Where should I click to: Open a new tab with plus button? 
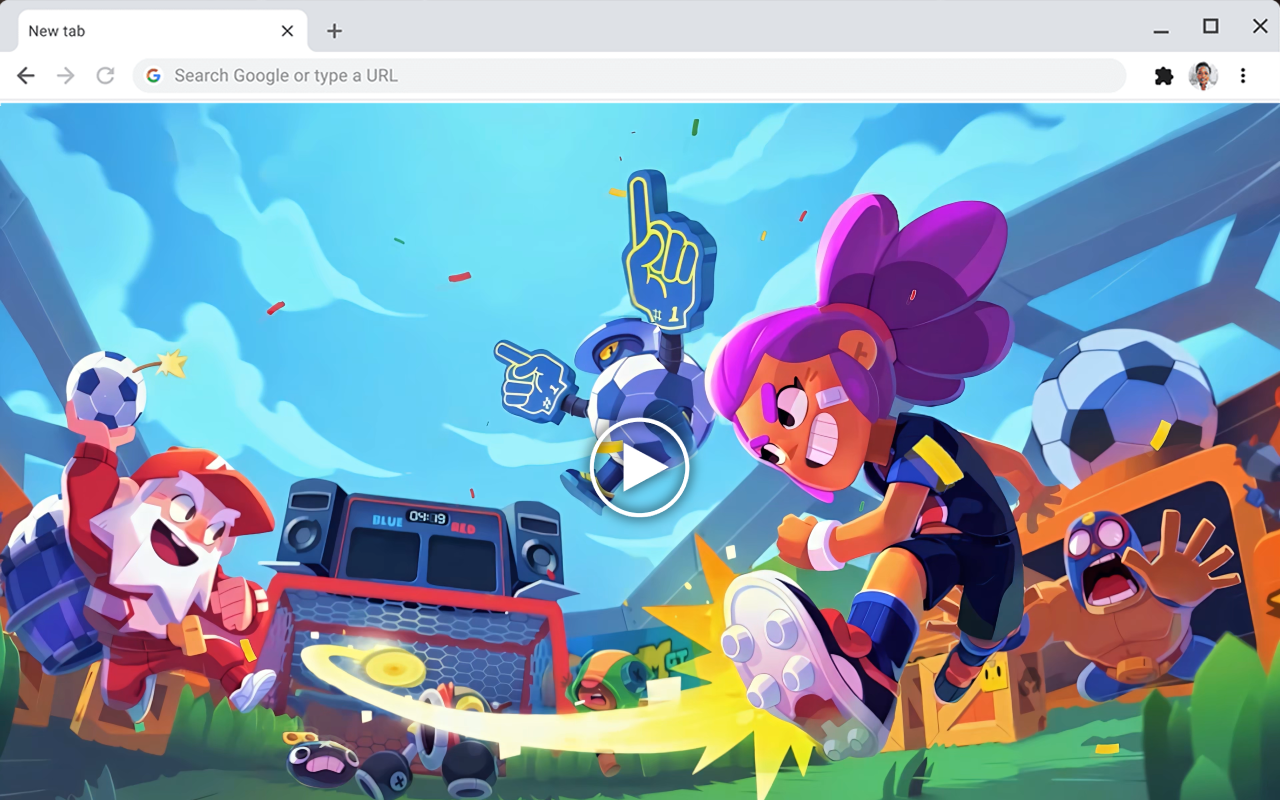point(334,31)
